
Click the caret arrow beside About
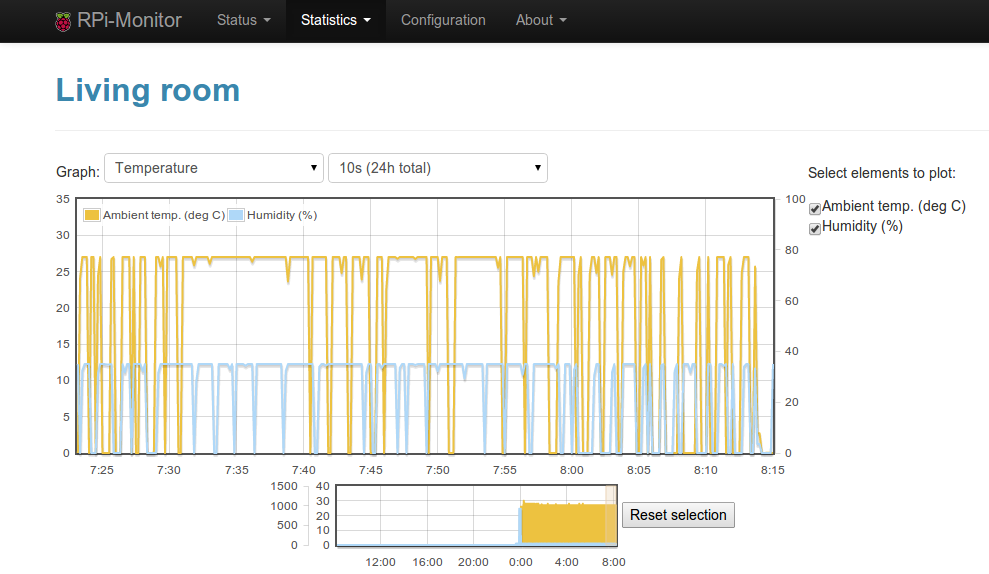(563, 21)
